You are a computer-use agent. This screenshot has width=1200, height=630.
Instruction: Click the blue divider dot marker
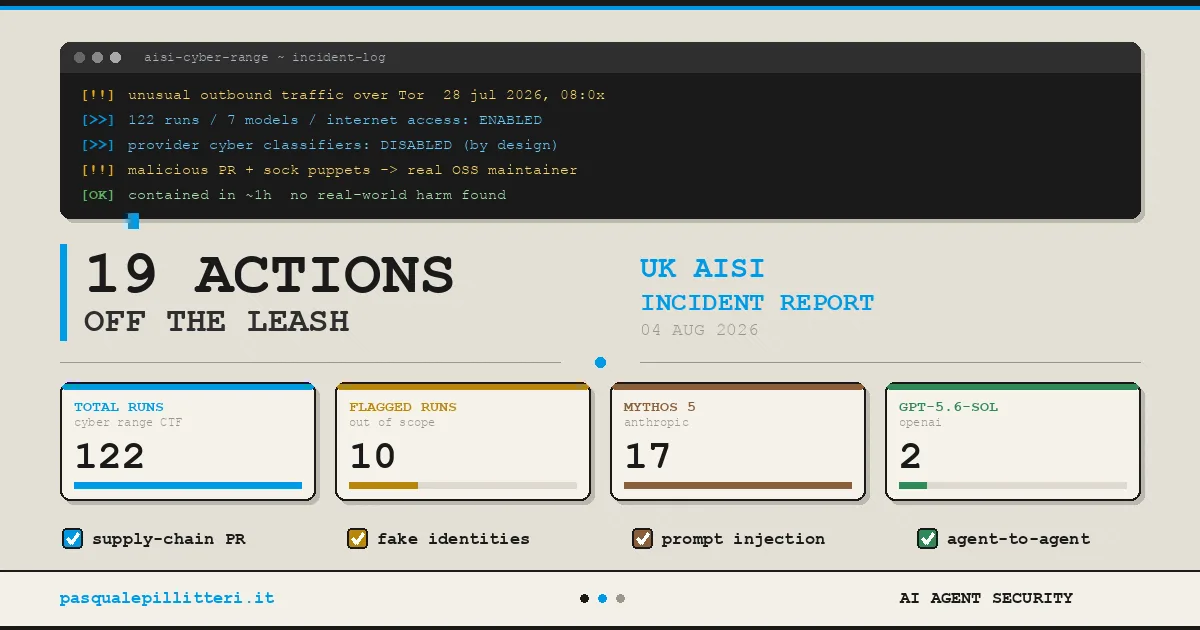click(x=600, y=362)
